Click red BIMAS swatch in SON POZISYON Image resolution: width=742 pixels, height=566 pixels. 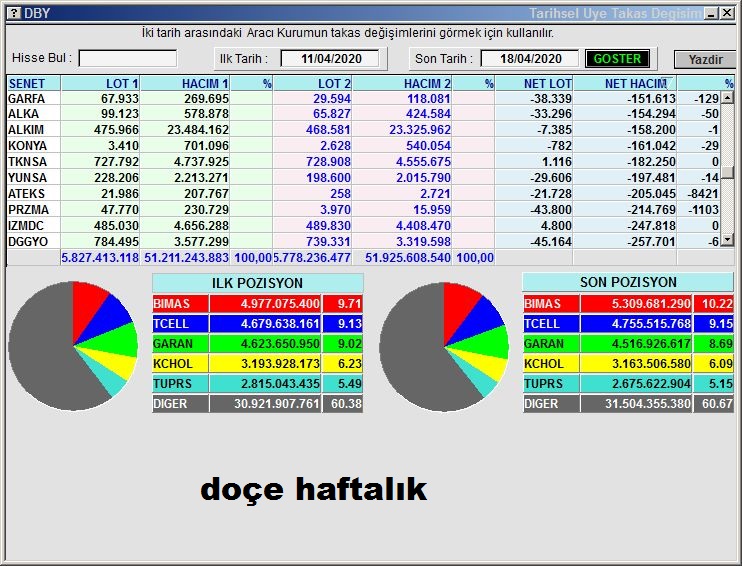tap(551, 303)
